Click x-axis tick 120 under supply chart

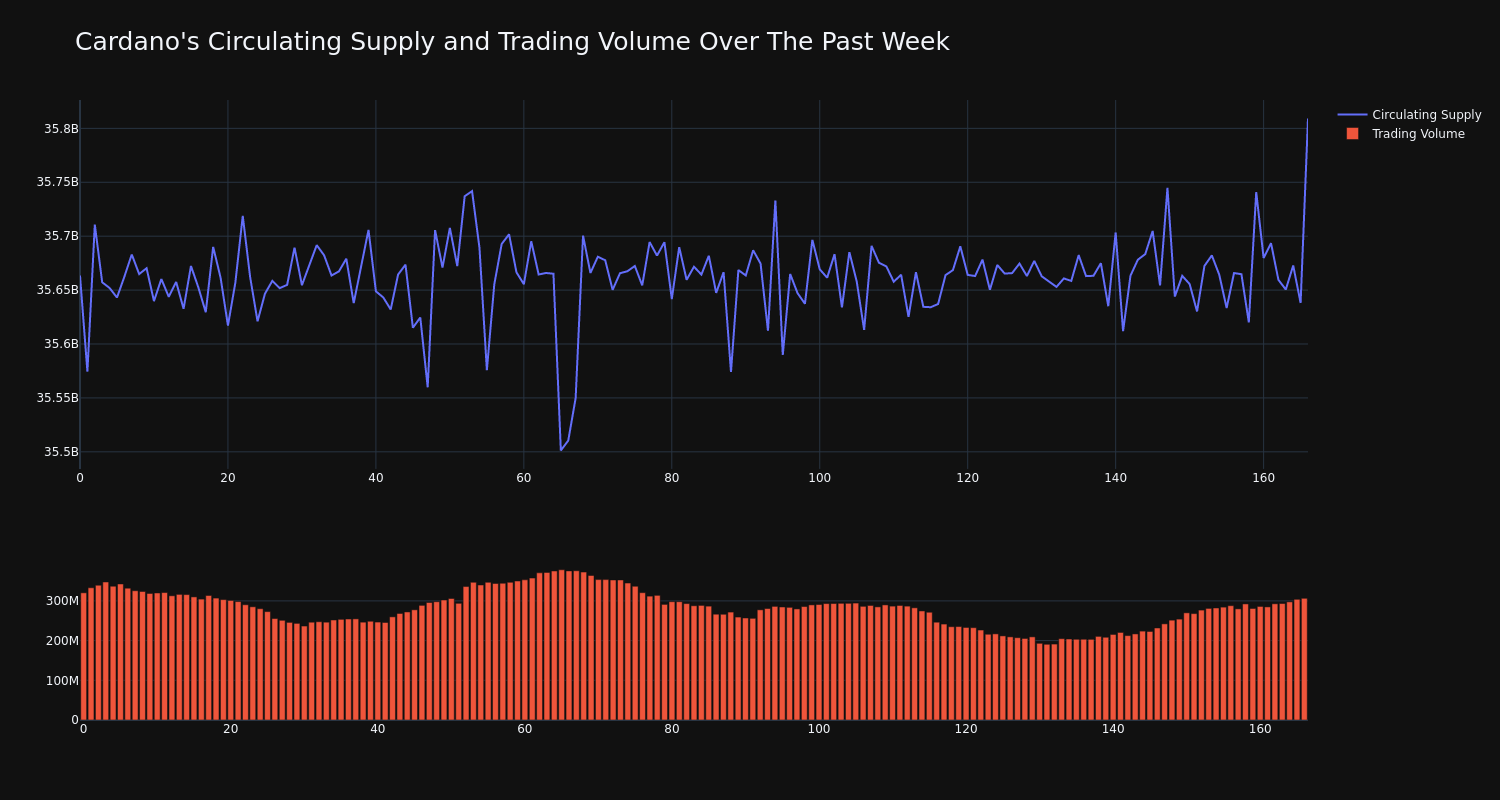[x=968, y=478]
